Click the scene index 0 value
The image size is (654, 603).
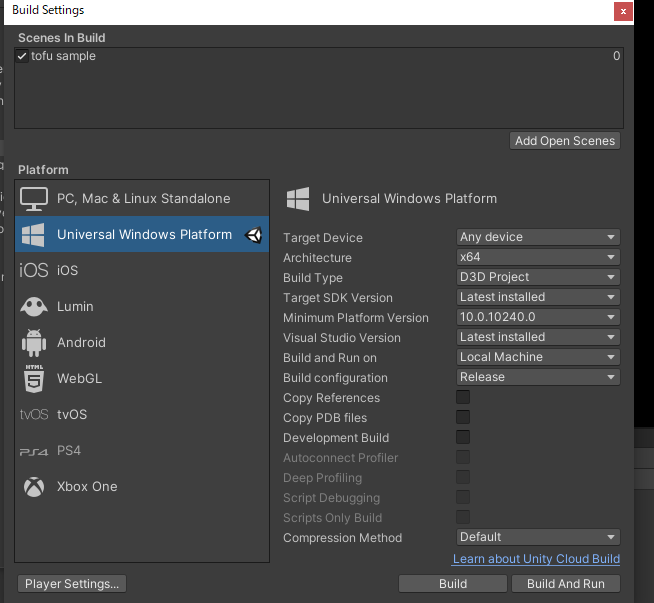pos(616,56)
